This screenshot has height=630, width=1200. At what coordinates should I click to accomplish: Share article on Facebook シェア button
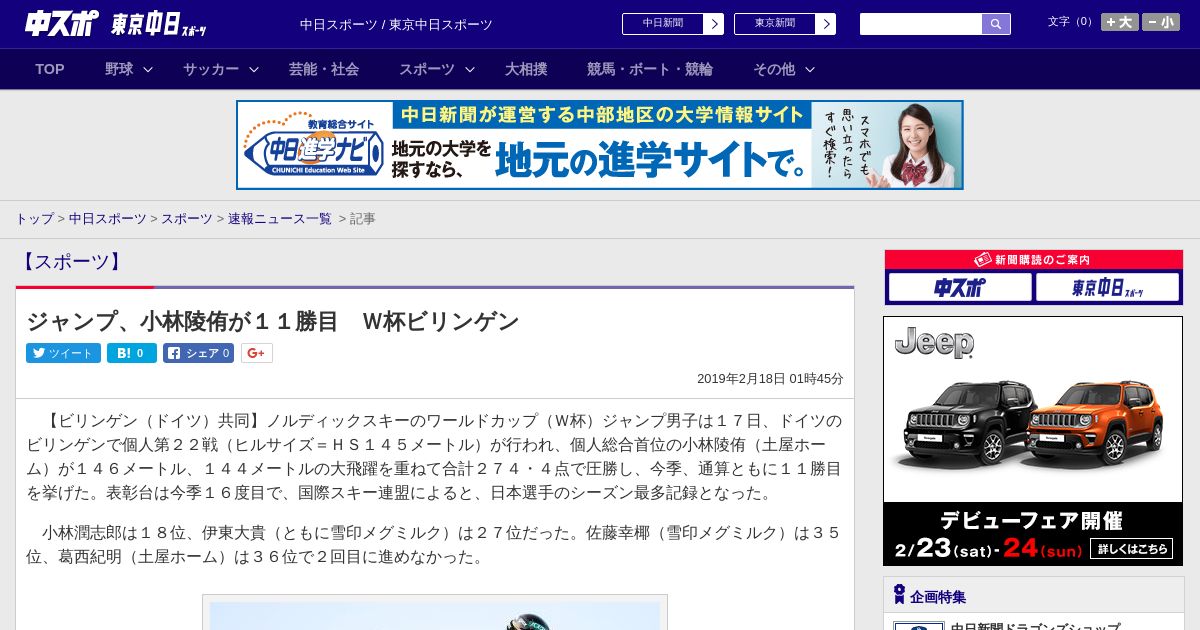pyautogui.click(x=198, y=353)
